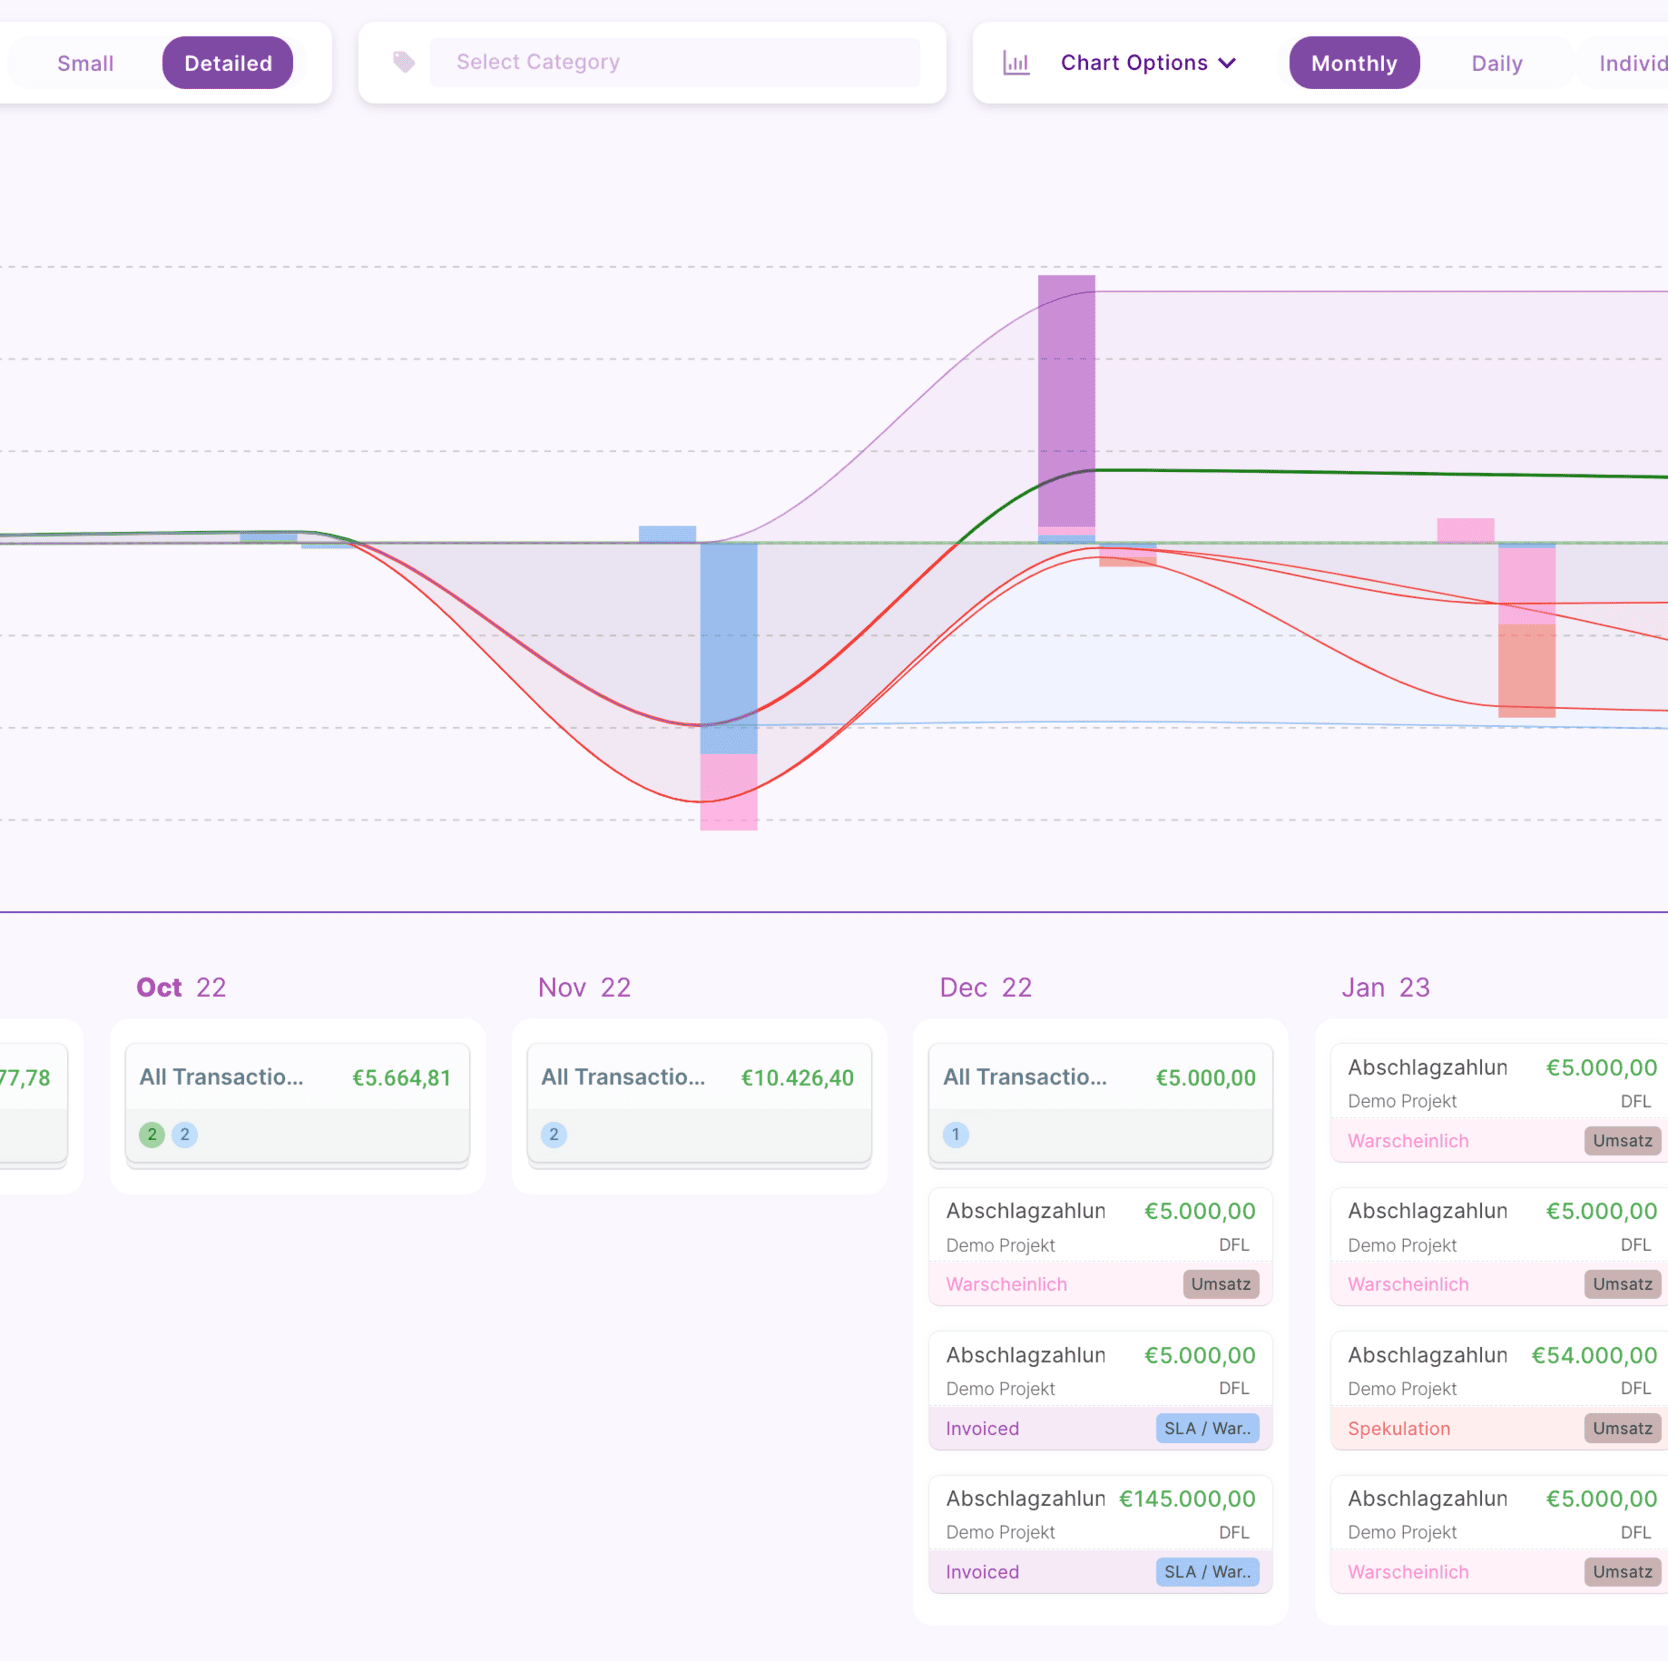Click blue badge 2 in Oct 22 card
The image size is (1668, 1661).
(185, 1134)
